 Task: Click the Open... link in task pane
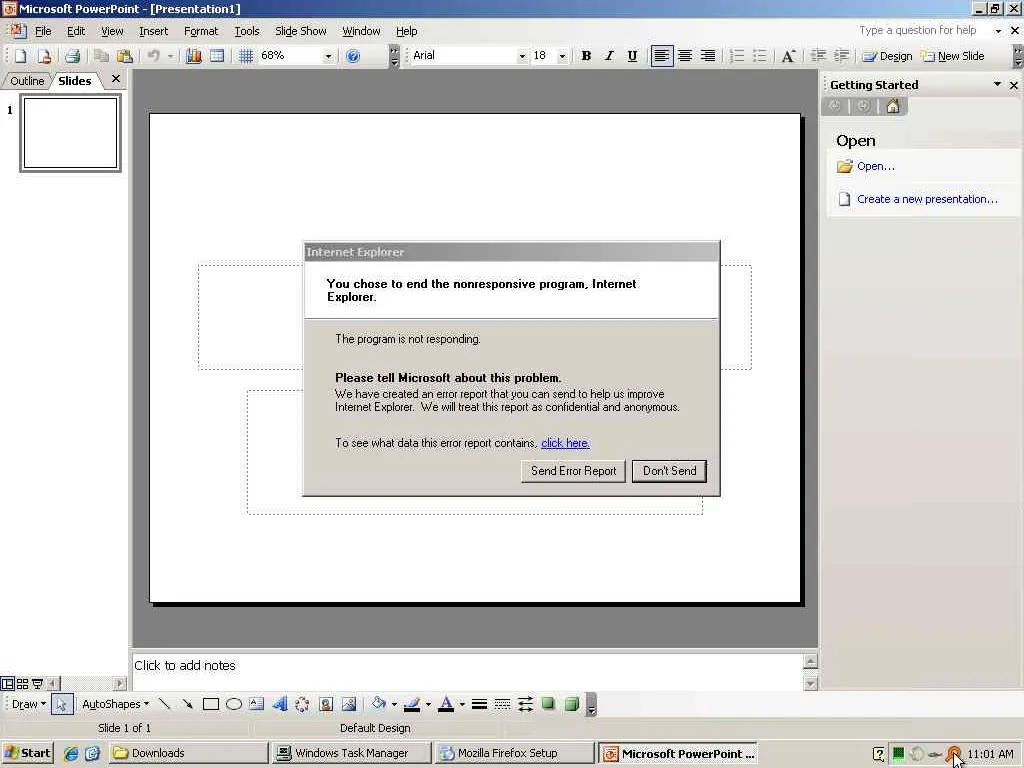876,166
